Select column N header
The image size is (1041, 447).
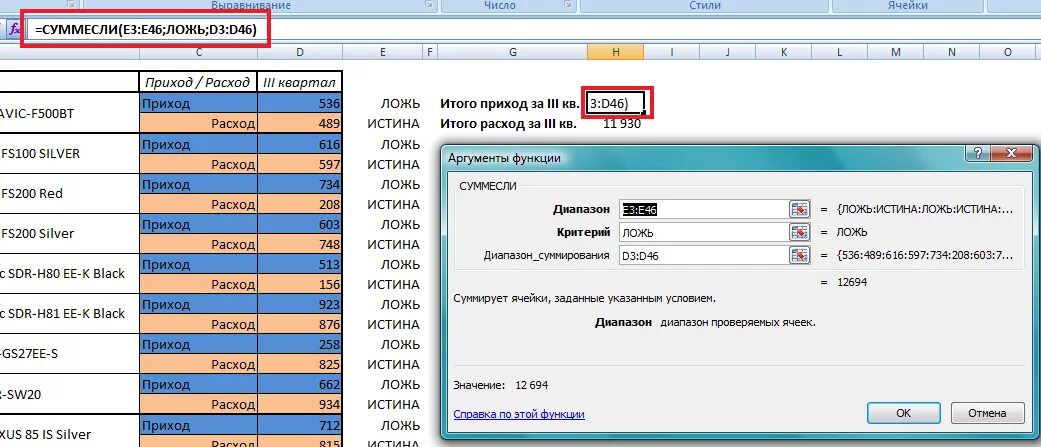click(x=952, y=52)
